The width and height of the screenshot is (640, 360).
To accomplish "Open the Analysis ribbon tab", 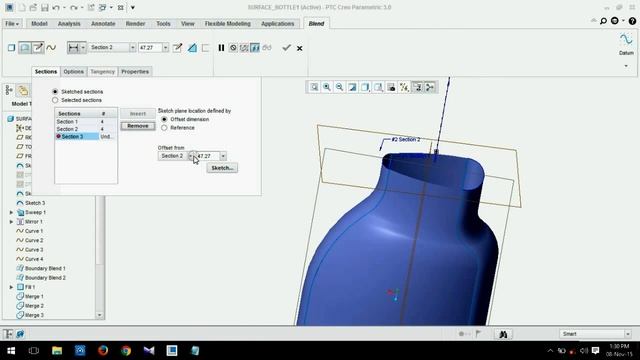I will [x=69, y=24].
